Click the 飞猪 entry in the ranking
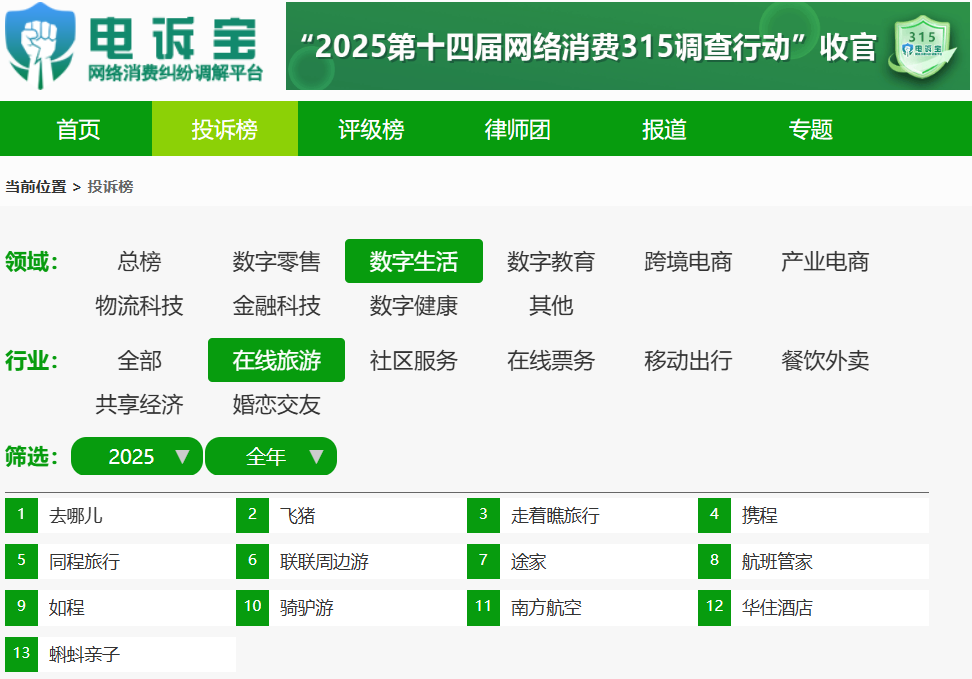972x679 pixels. (298, 515)
